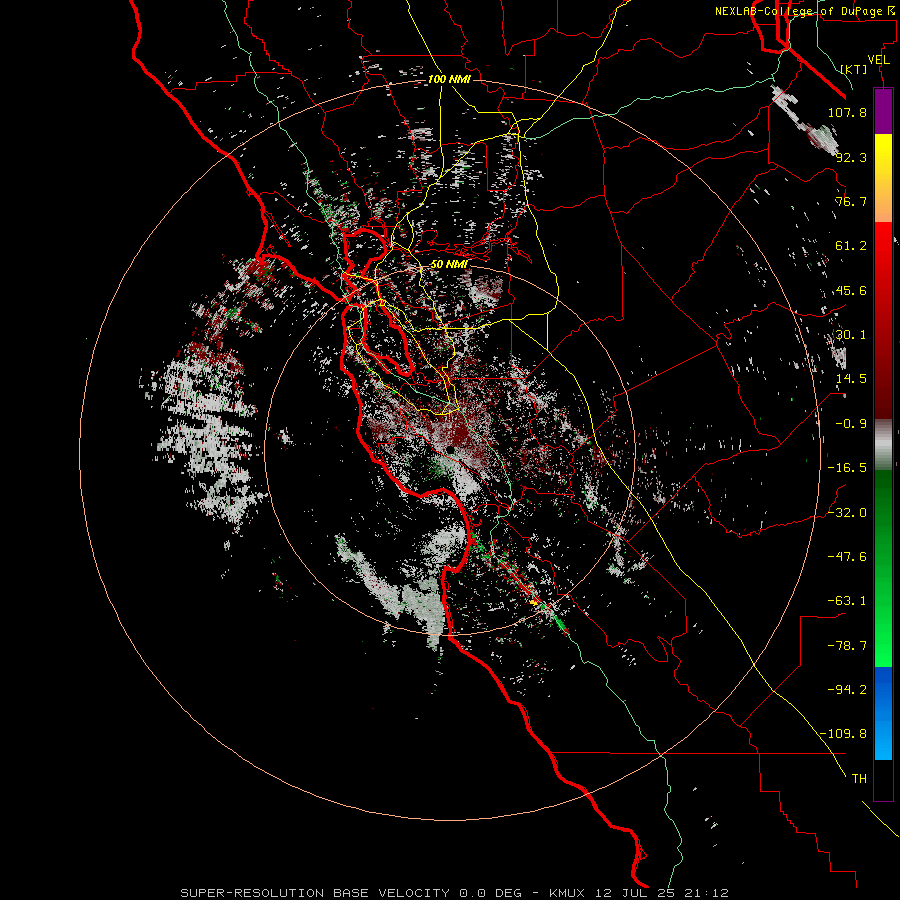The image size is (900, 900).
Task: Click the -63.1 legend value
Action: (x=847, y=601)
